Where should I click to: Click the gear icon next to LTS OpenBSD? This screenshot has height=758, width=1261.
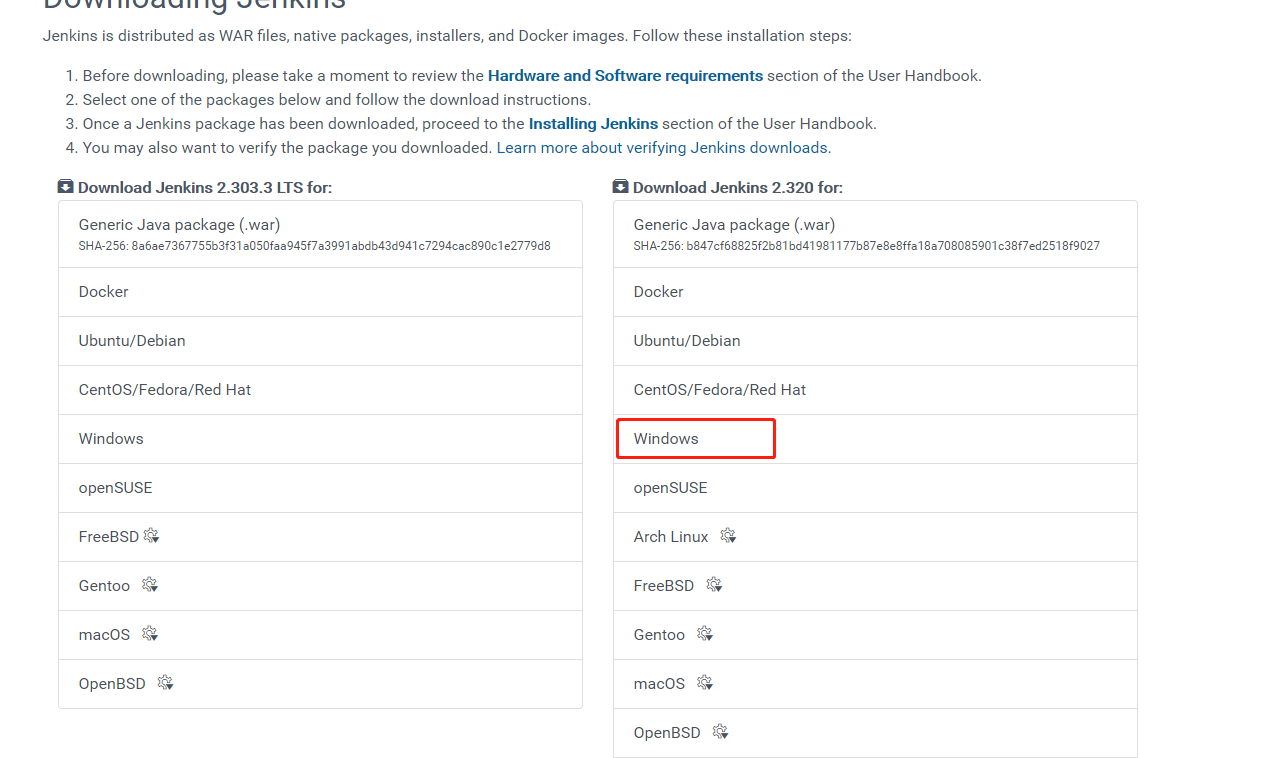pos(165,683)
